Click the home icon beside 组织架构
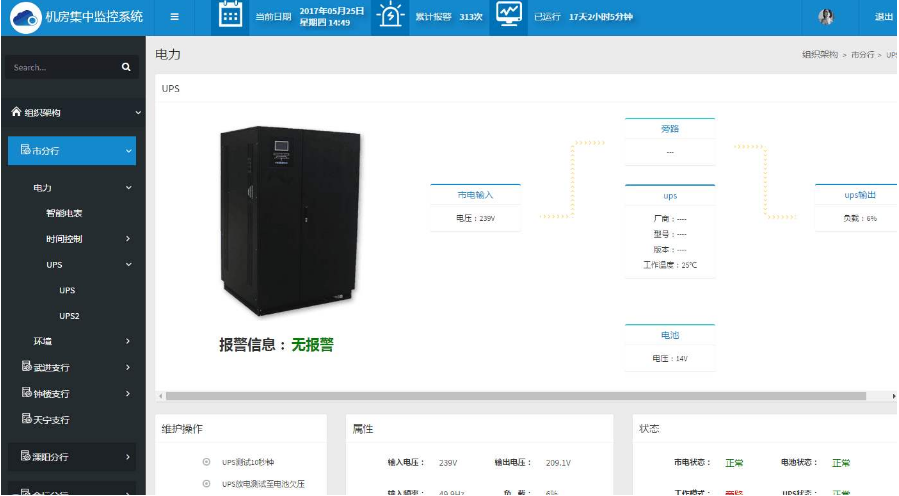The image size is (899, 496). (x=16, y=112)
